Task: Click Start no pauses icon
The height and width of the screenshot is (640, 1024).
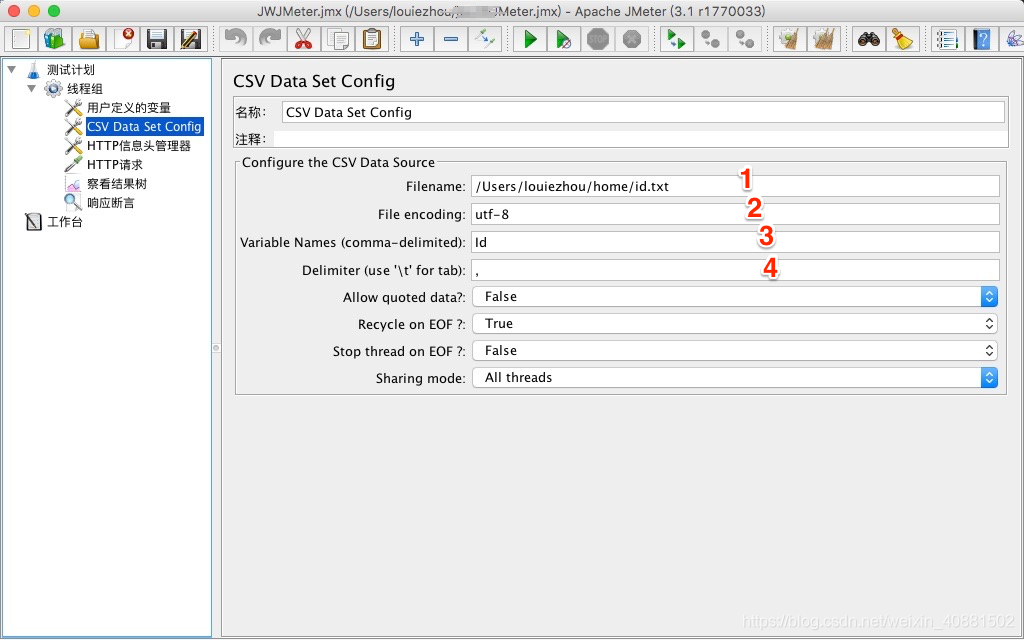Action: (x=564, y=39)
